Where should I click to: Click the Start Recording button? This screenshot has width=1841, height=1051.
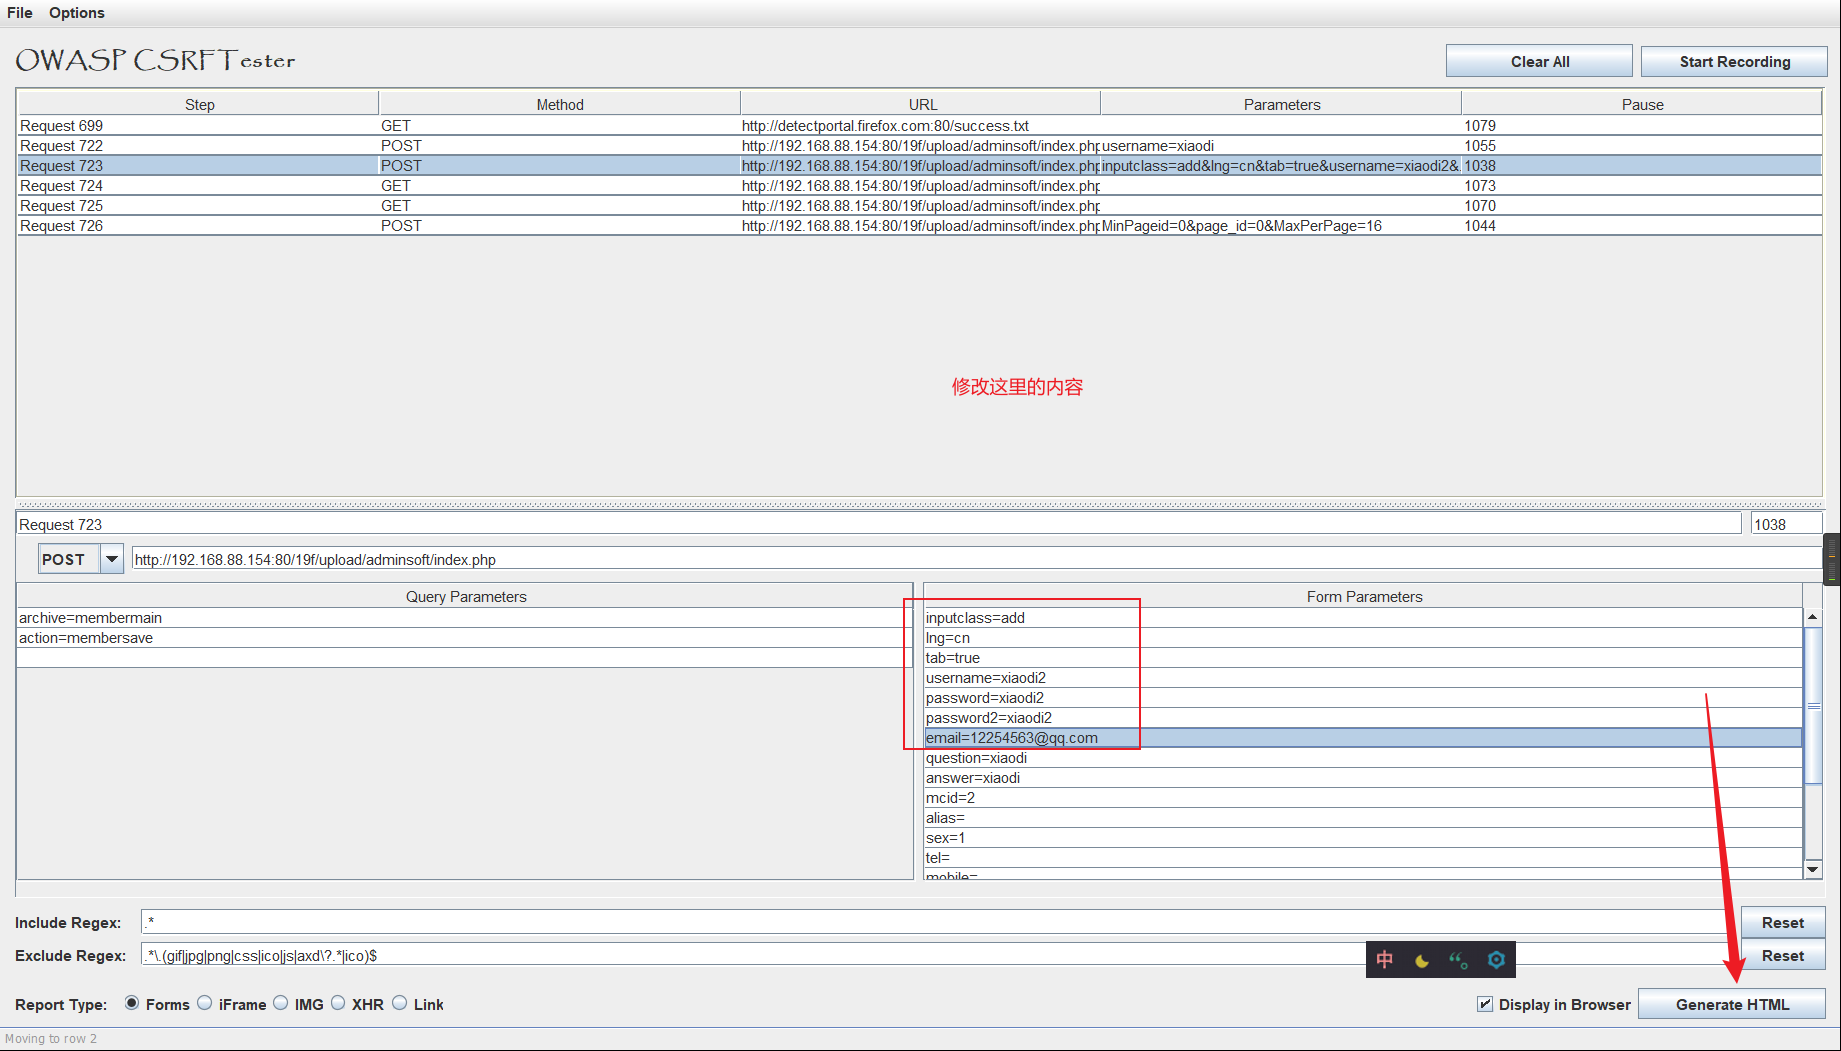(x=1734, y=61)
